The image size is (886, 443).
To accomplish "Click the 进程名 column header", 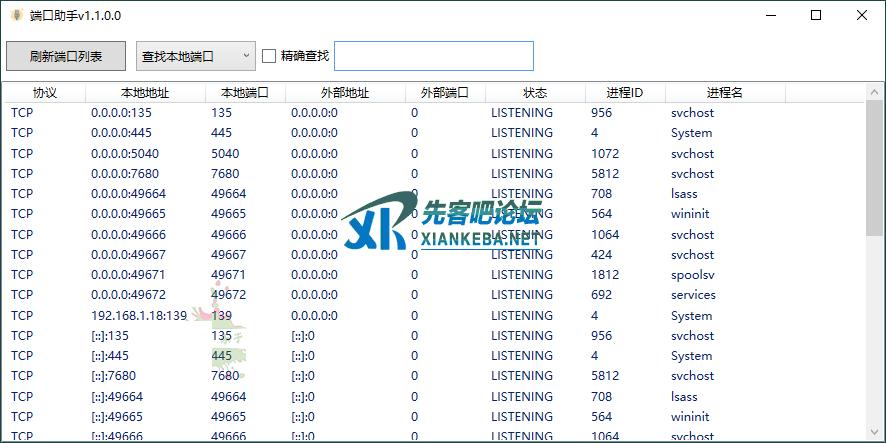I will pos(725,92).
